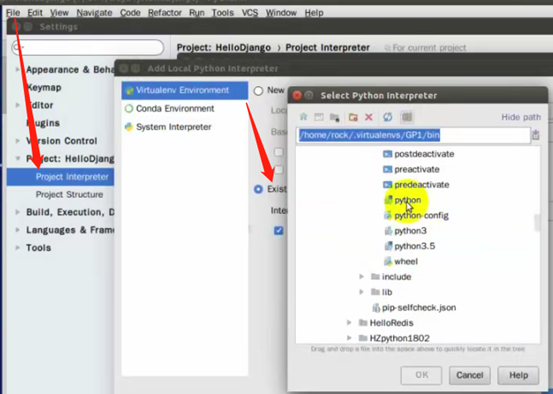Image resolution: width=553 pixels, height=394 pixels.
Task: Click Conda Environment circle icon
Action: point(129,109)
